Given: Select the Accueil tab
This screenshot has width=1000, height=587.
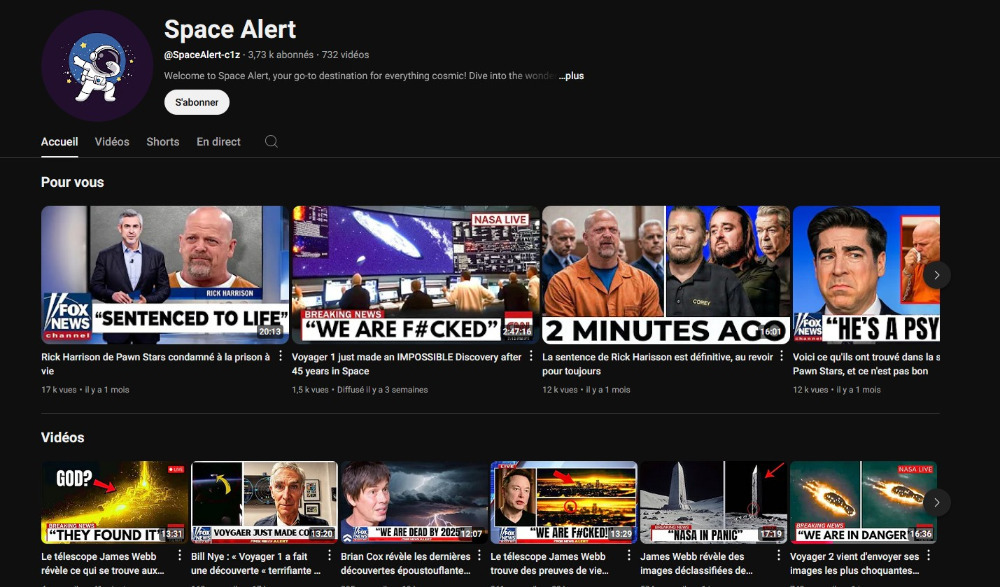Looking at the screenshot, I should pos(59,142).
